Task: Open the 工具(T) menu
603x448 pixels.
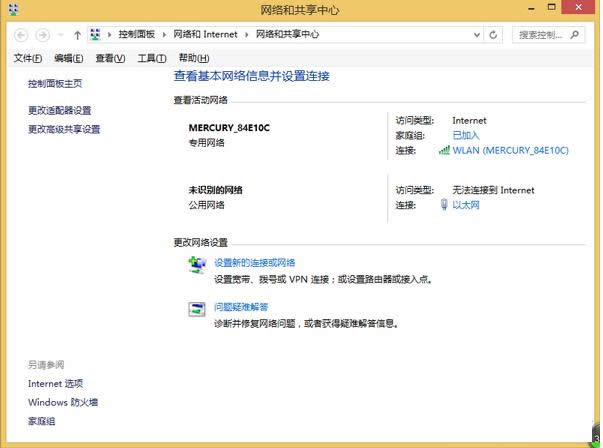Action: click(152, 58)
